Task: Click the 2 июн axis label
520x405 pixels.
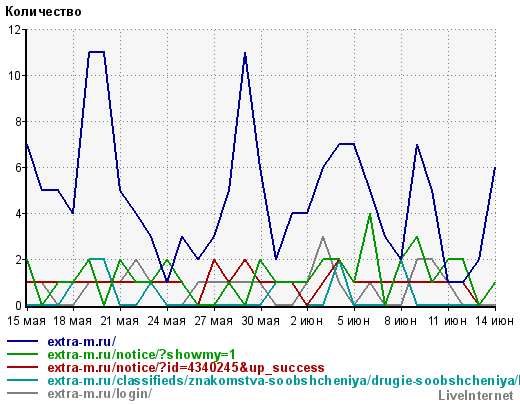Action: pyautogui.click(x=307, y=321)
